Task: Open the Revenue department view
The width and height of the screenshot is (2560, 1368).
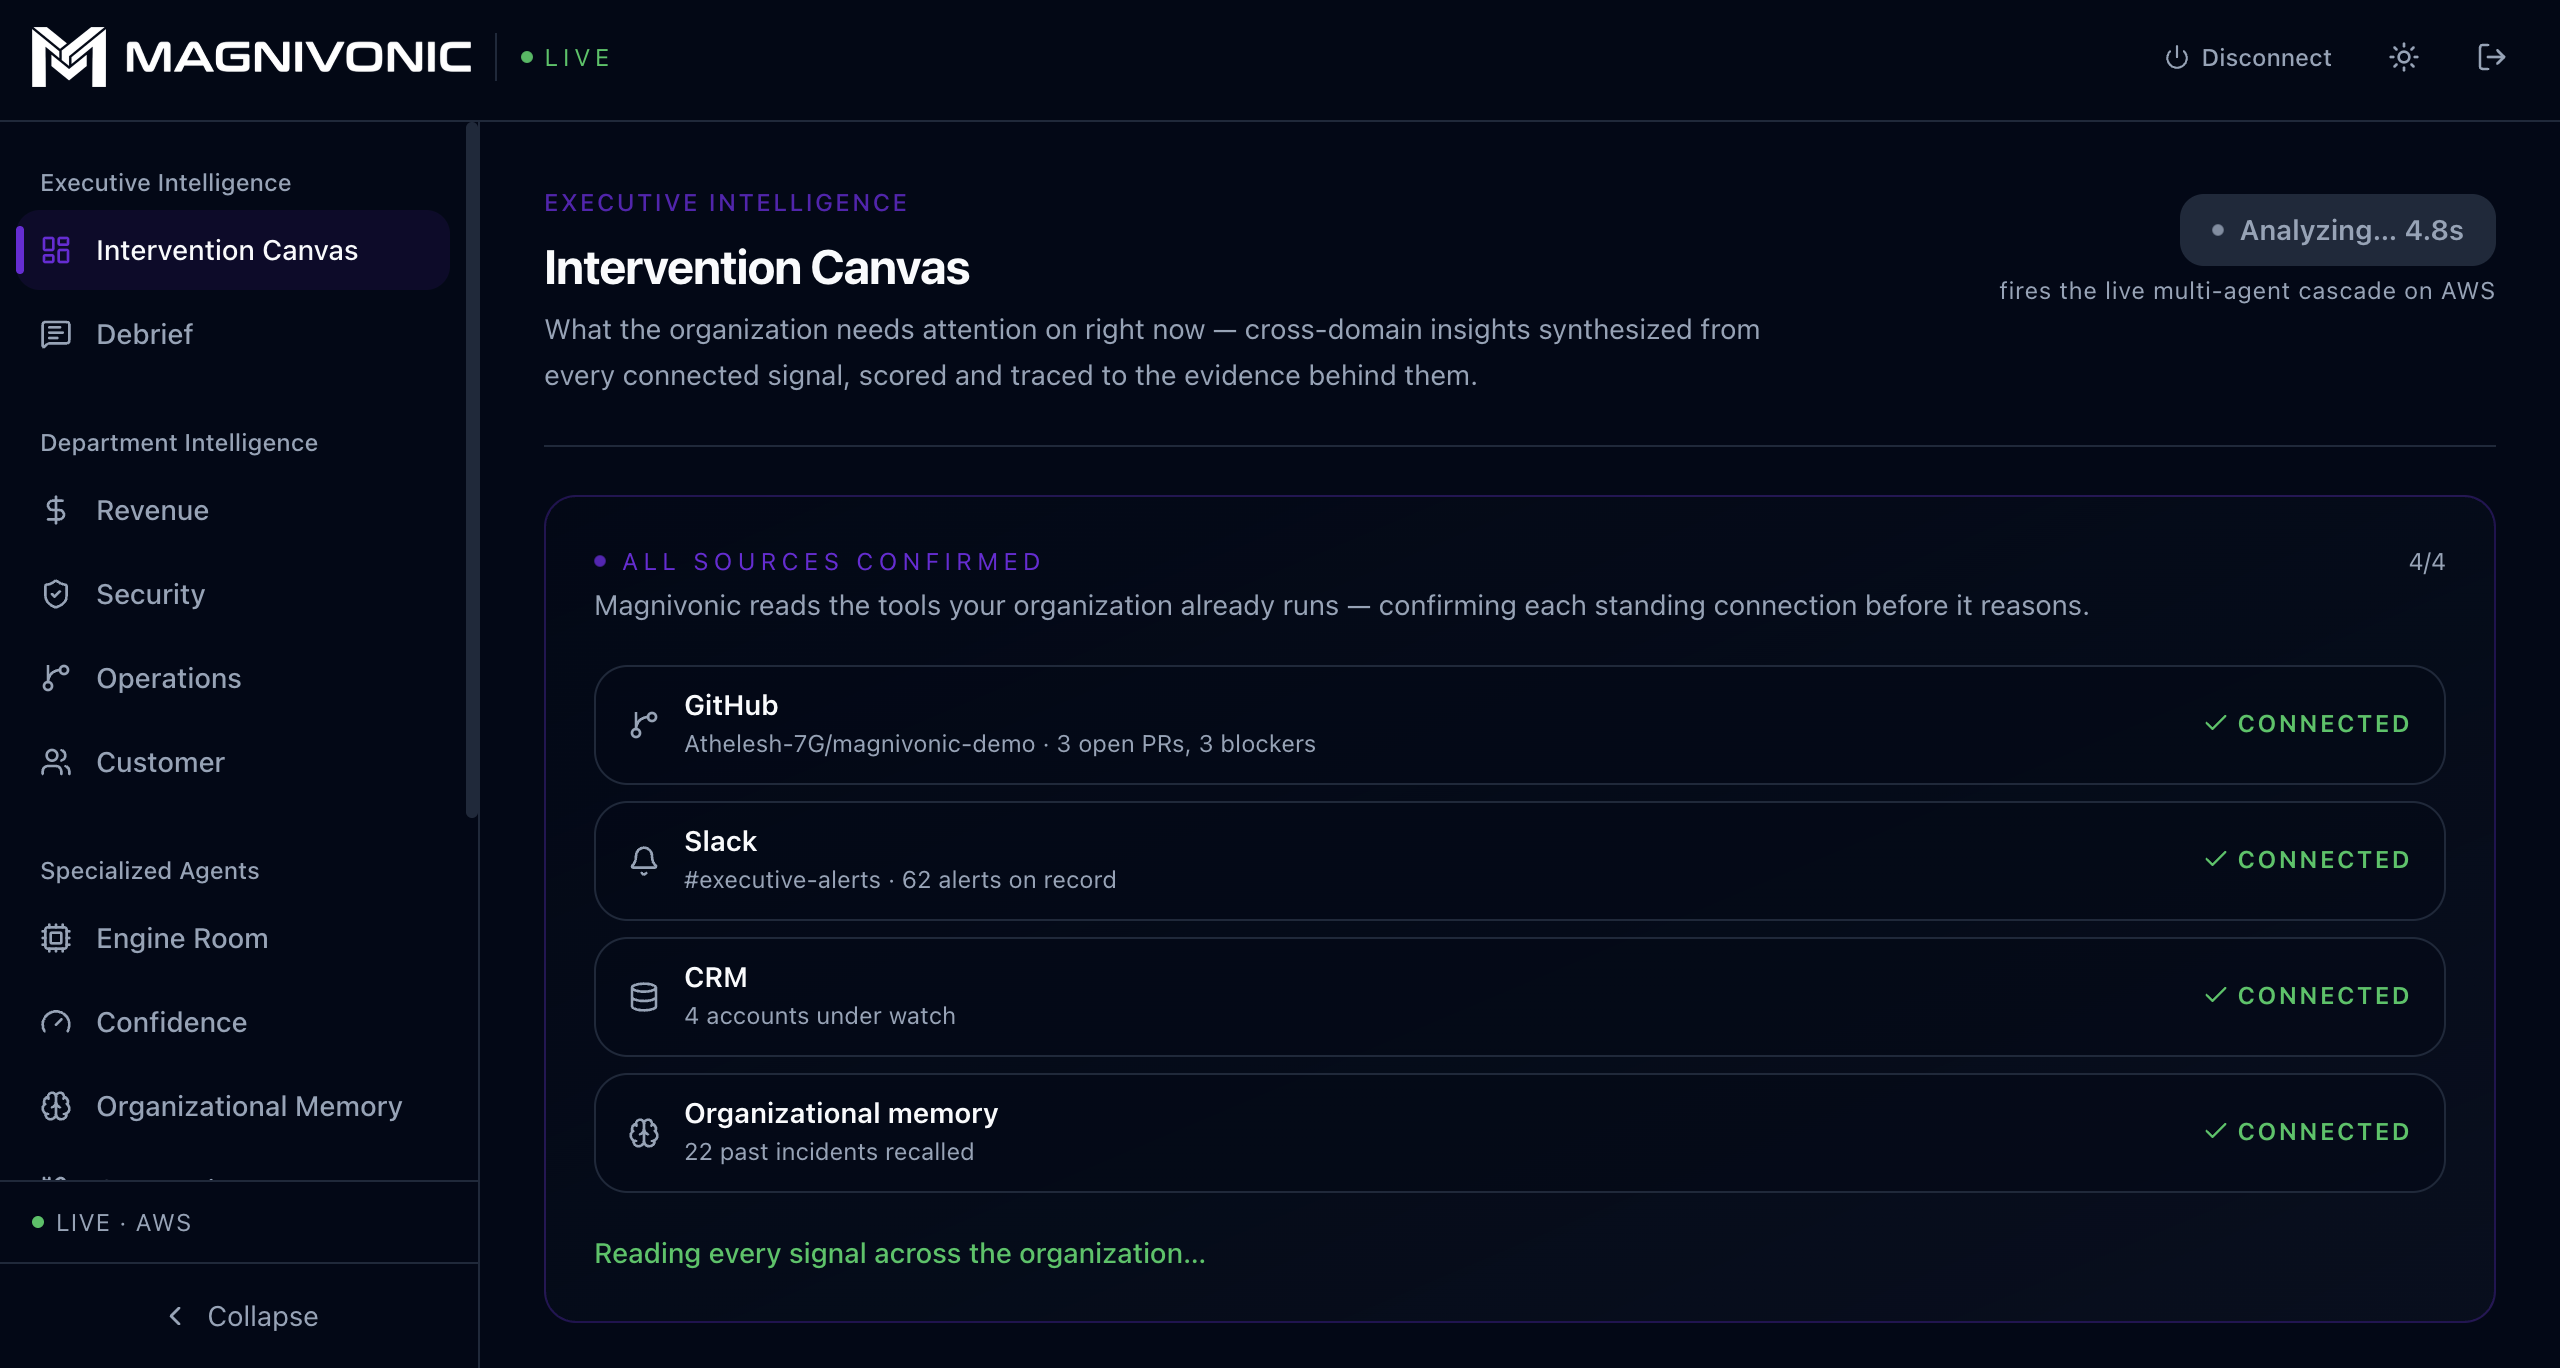Action: pos(233,510)
